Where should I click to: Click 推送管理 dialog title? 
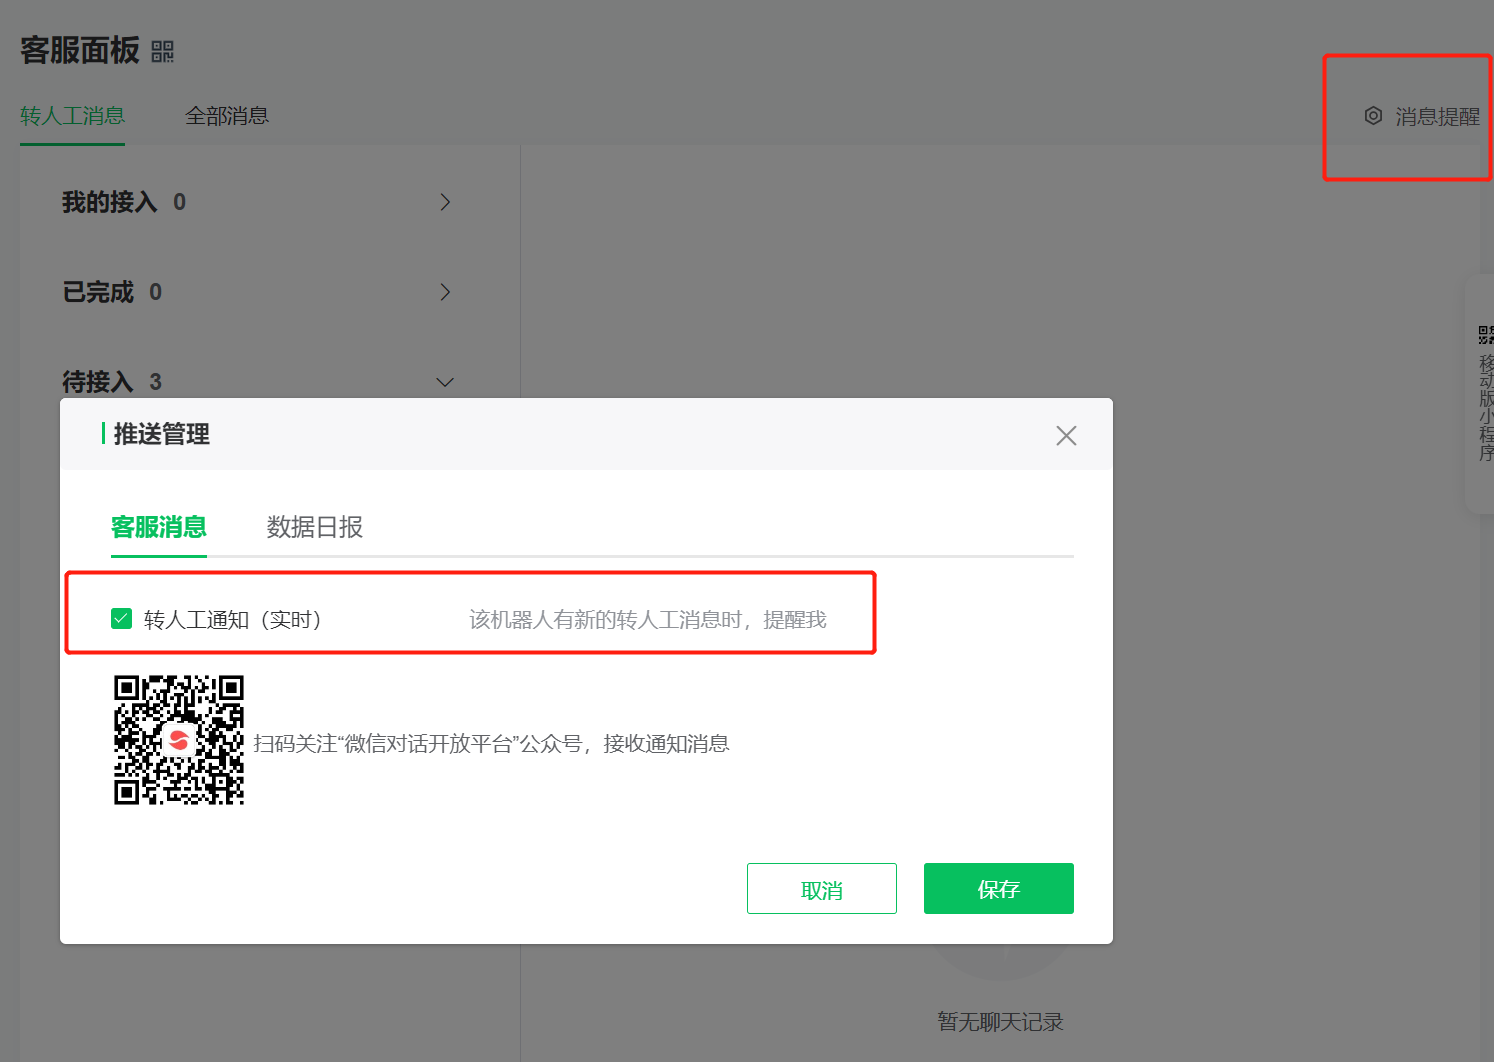point(162,434)
